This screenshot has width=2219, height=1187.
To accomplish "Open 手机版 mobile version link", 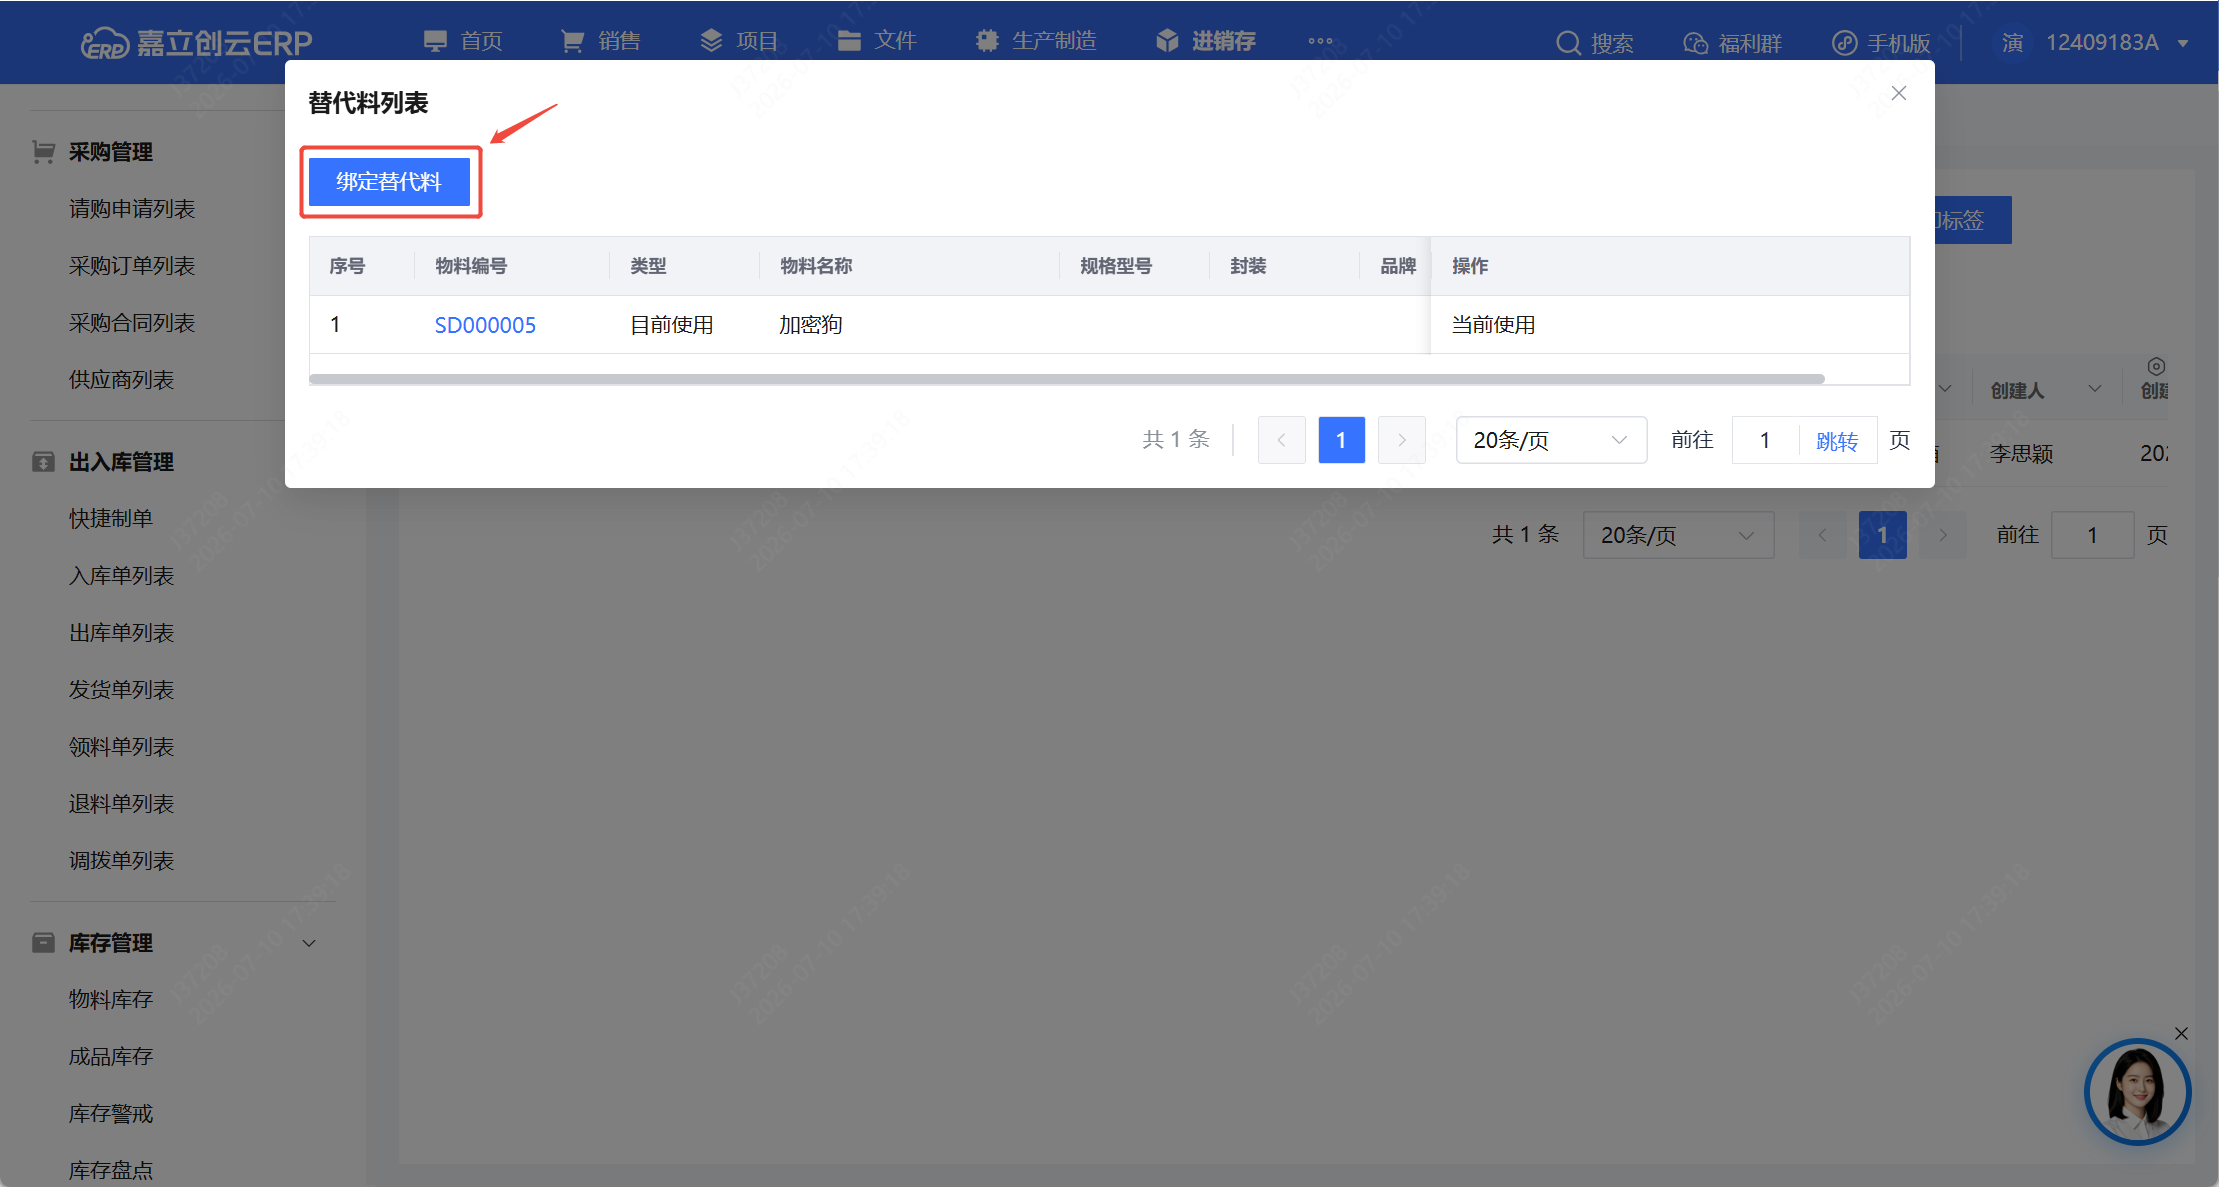I will click(1880, 43).
